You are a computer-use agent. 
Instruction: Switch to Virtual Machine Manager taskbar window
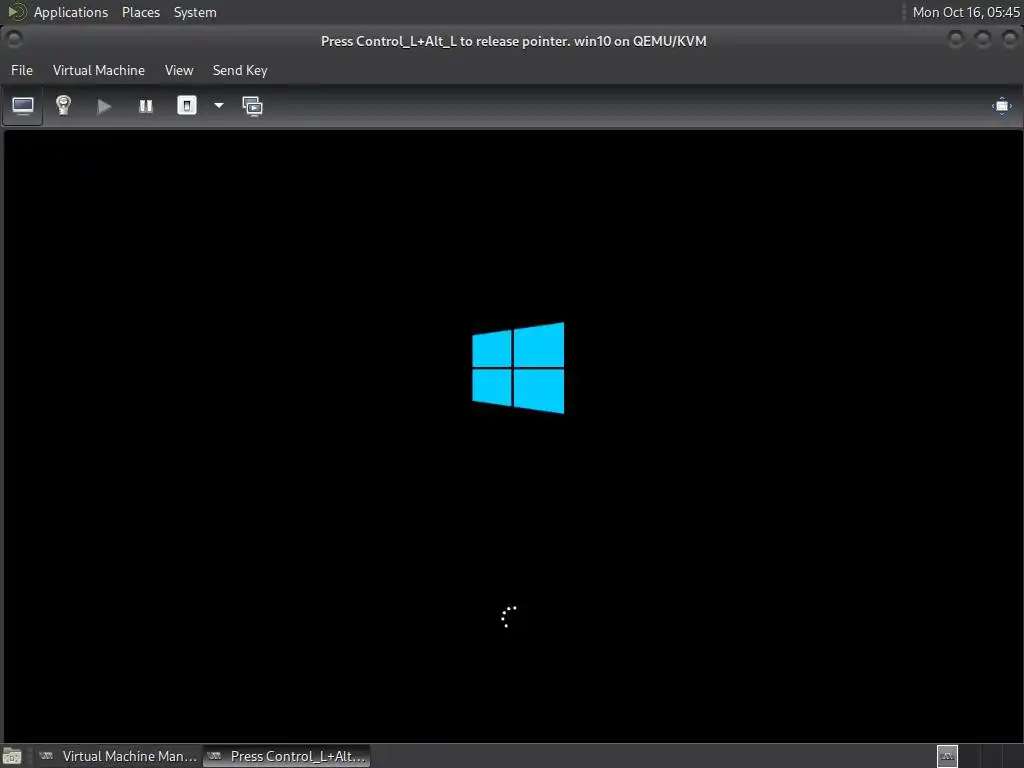(118, 756)
